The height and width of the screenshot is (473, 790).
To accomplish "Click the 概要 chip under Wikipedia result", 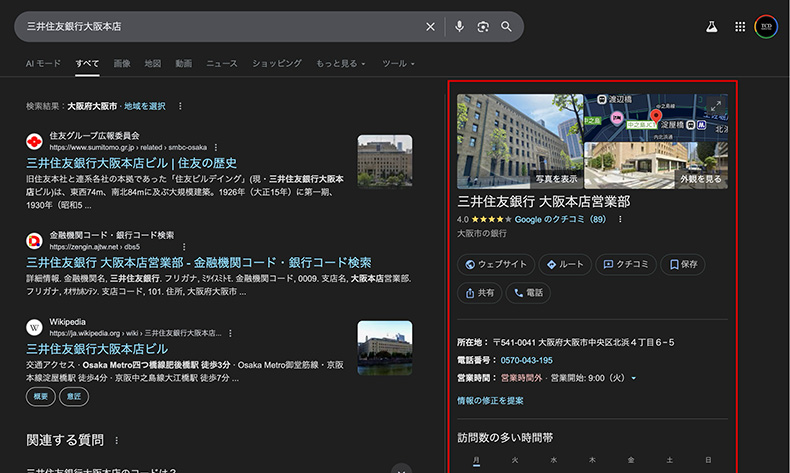I will (41, 397).
